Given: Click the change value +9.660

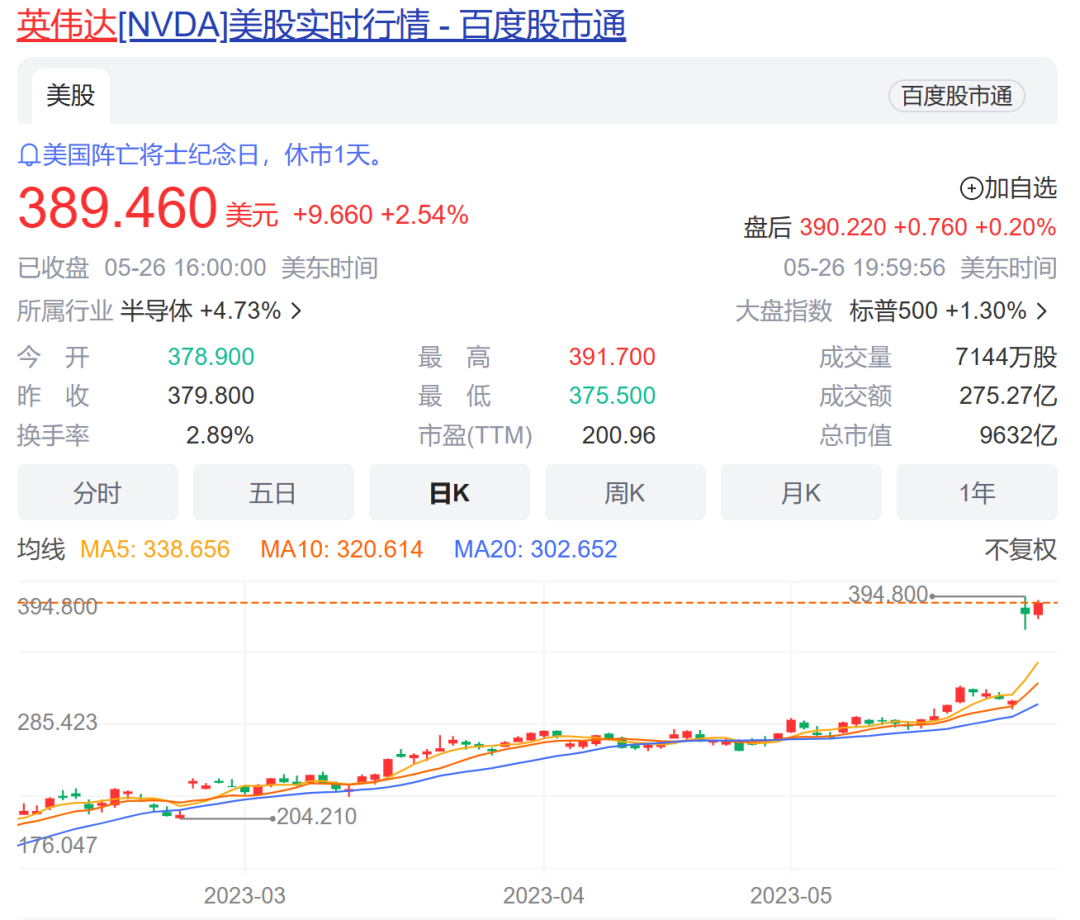Looking at the screenshot, I should pyautogui.click(x=333, y=216).
